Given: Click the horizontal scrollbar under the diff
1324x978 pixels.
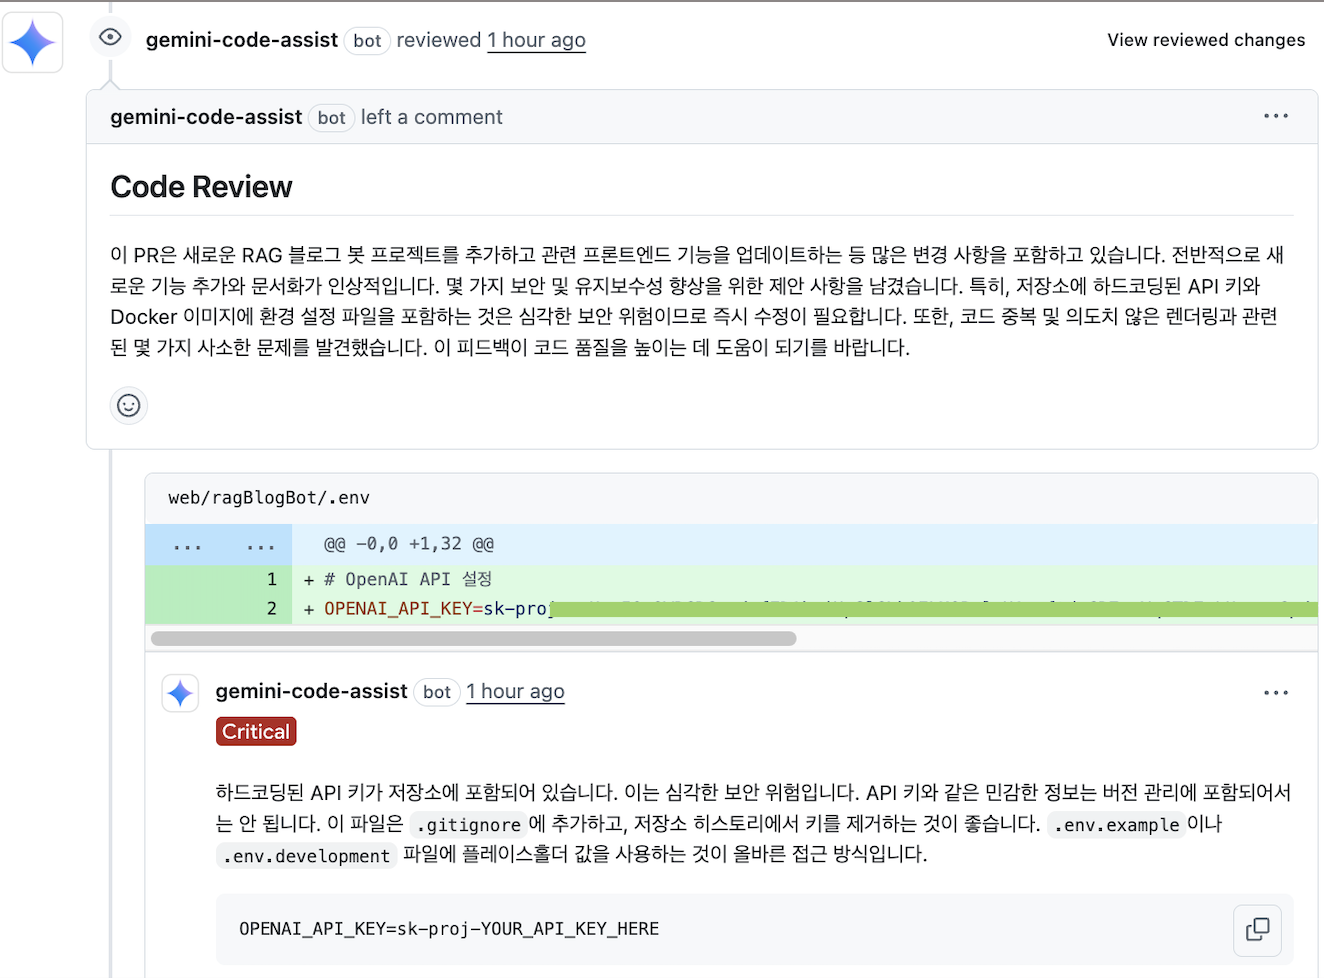Looking at the screenshot, I should [474, 638].
